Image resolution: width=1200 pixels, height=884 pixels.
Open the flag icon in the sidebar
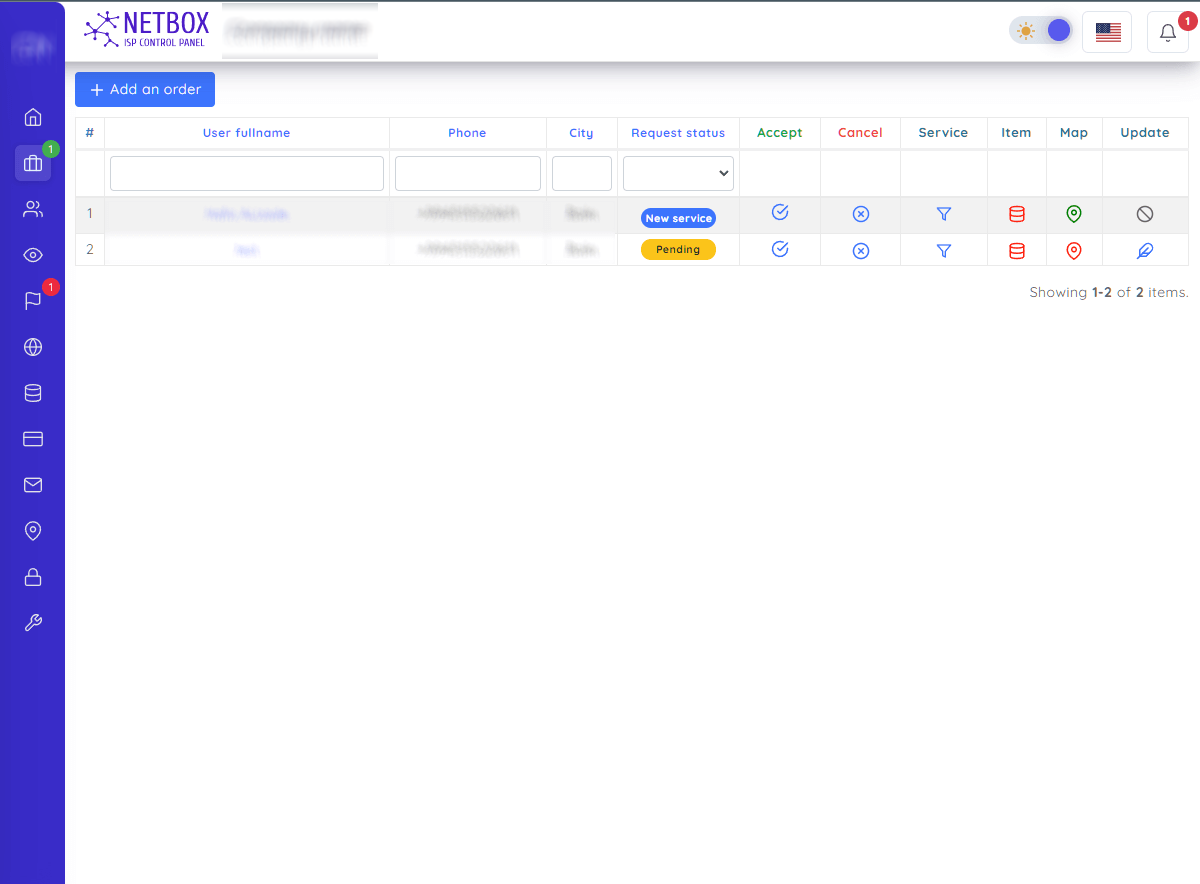33,301
